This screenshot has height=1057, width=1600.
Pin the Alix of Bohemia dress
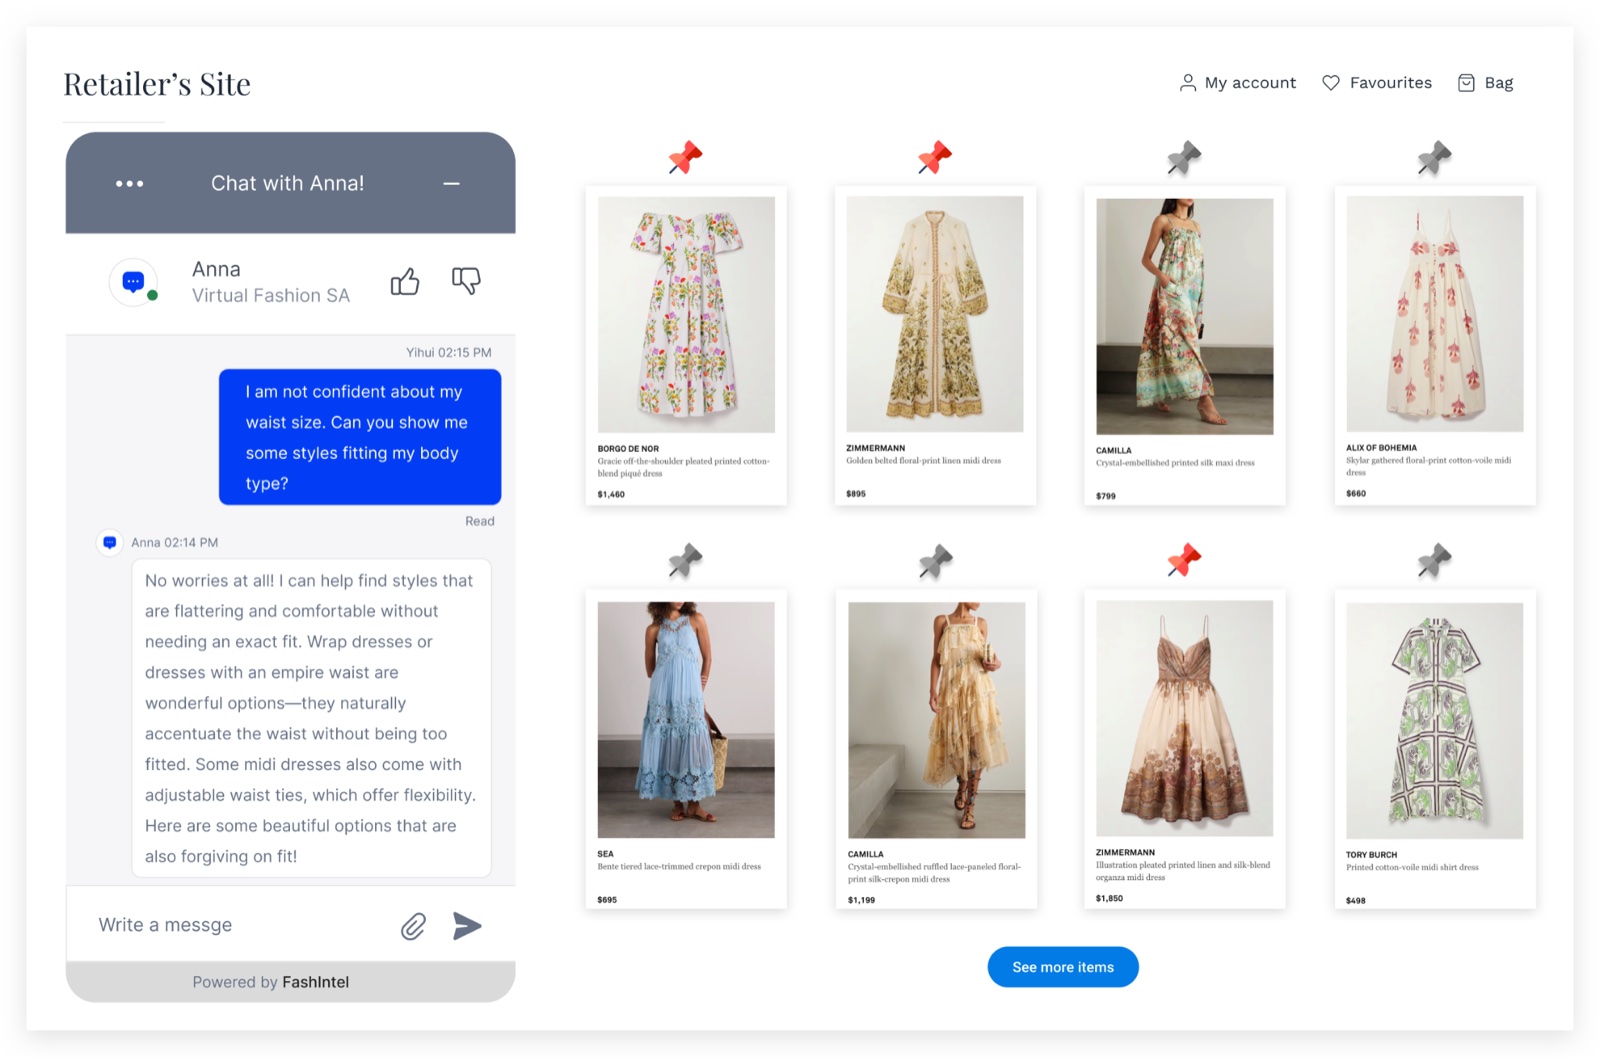[x=1434, y=158]
